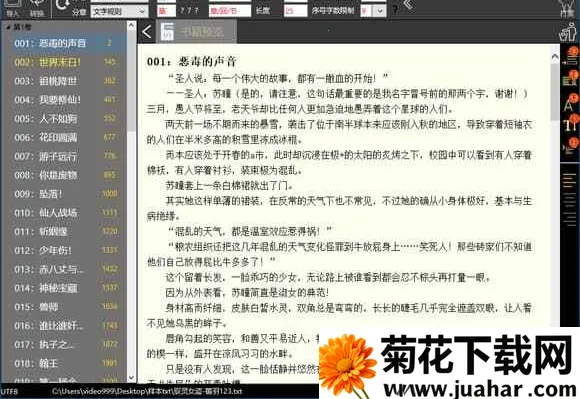Select chapter 006 in the chapter list
Image resolution: width=580 pixels, height=399 pixels.
point(64,137)
